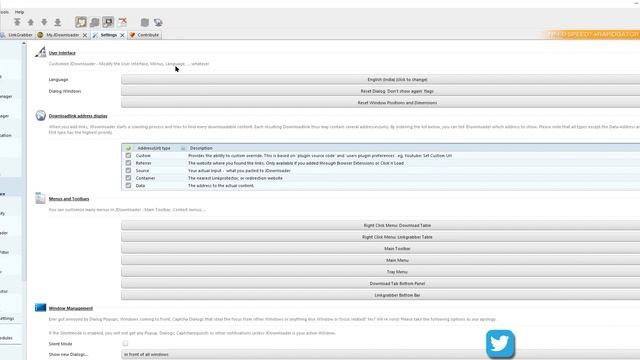640x360 pixels.
Task: Open the Main Menu customization button
Action: click(x=380, y=260)
